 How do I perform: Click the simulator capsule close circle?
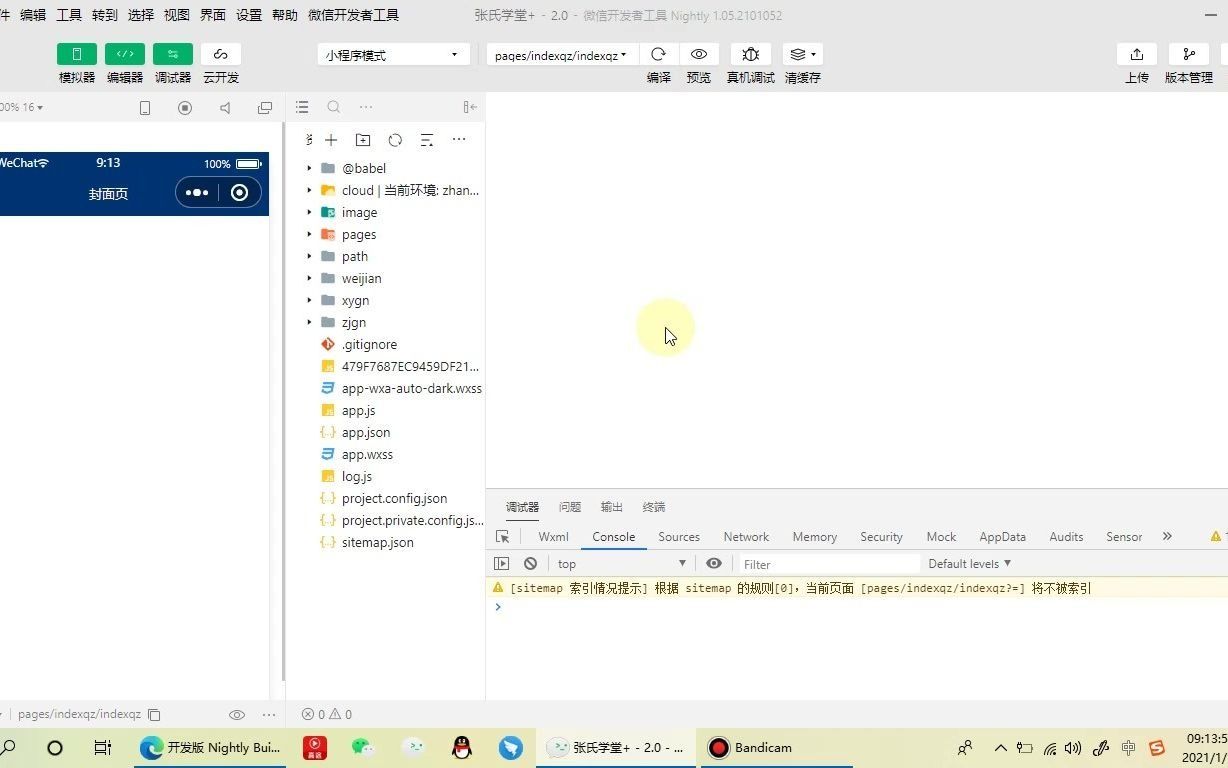(239, 193)
